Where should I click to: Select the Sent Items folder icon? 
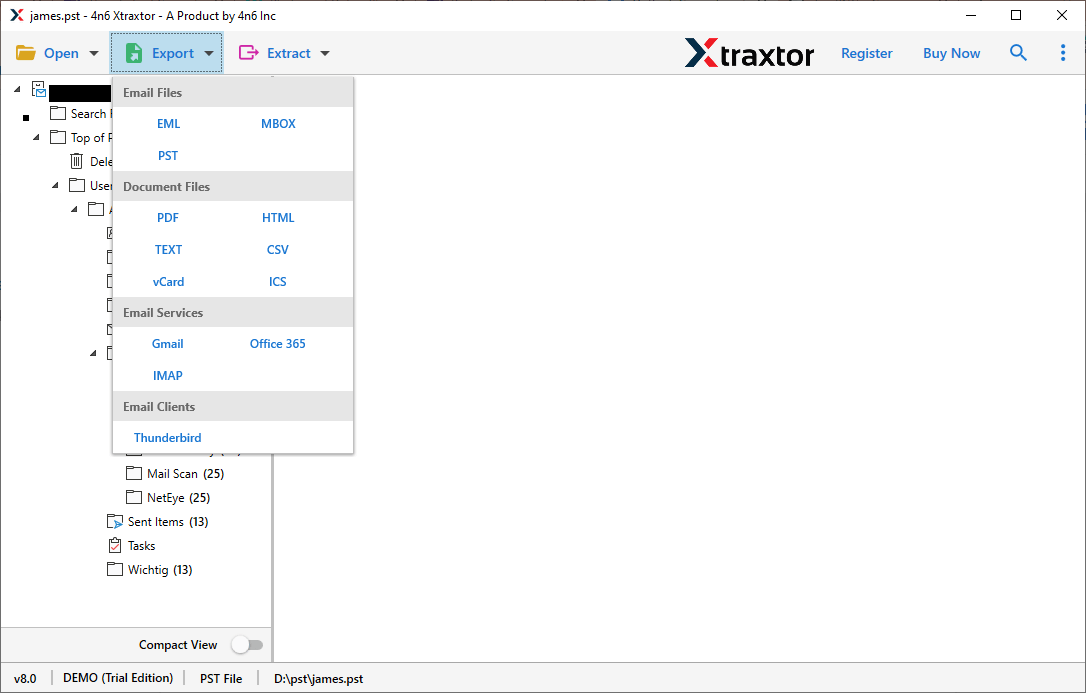pyautogui.click(x=116, y=521)
